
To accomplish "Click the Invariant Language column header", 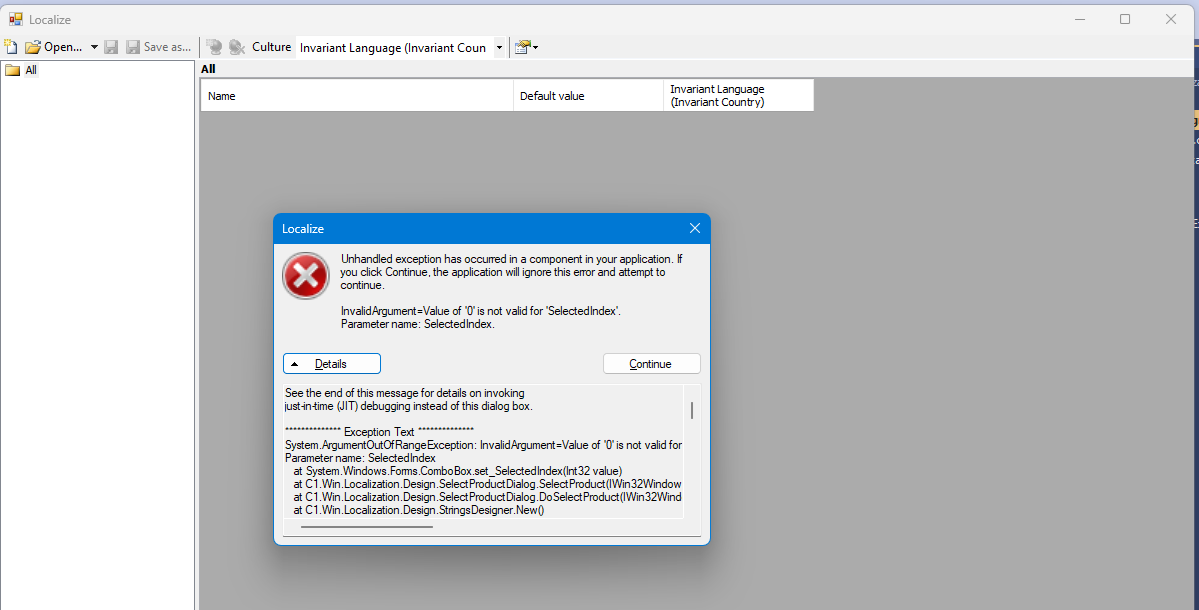I will 738,96.
